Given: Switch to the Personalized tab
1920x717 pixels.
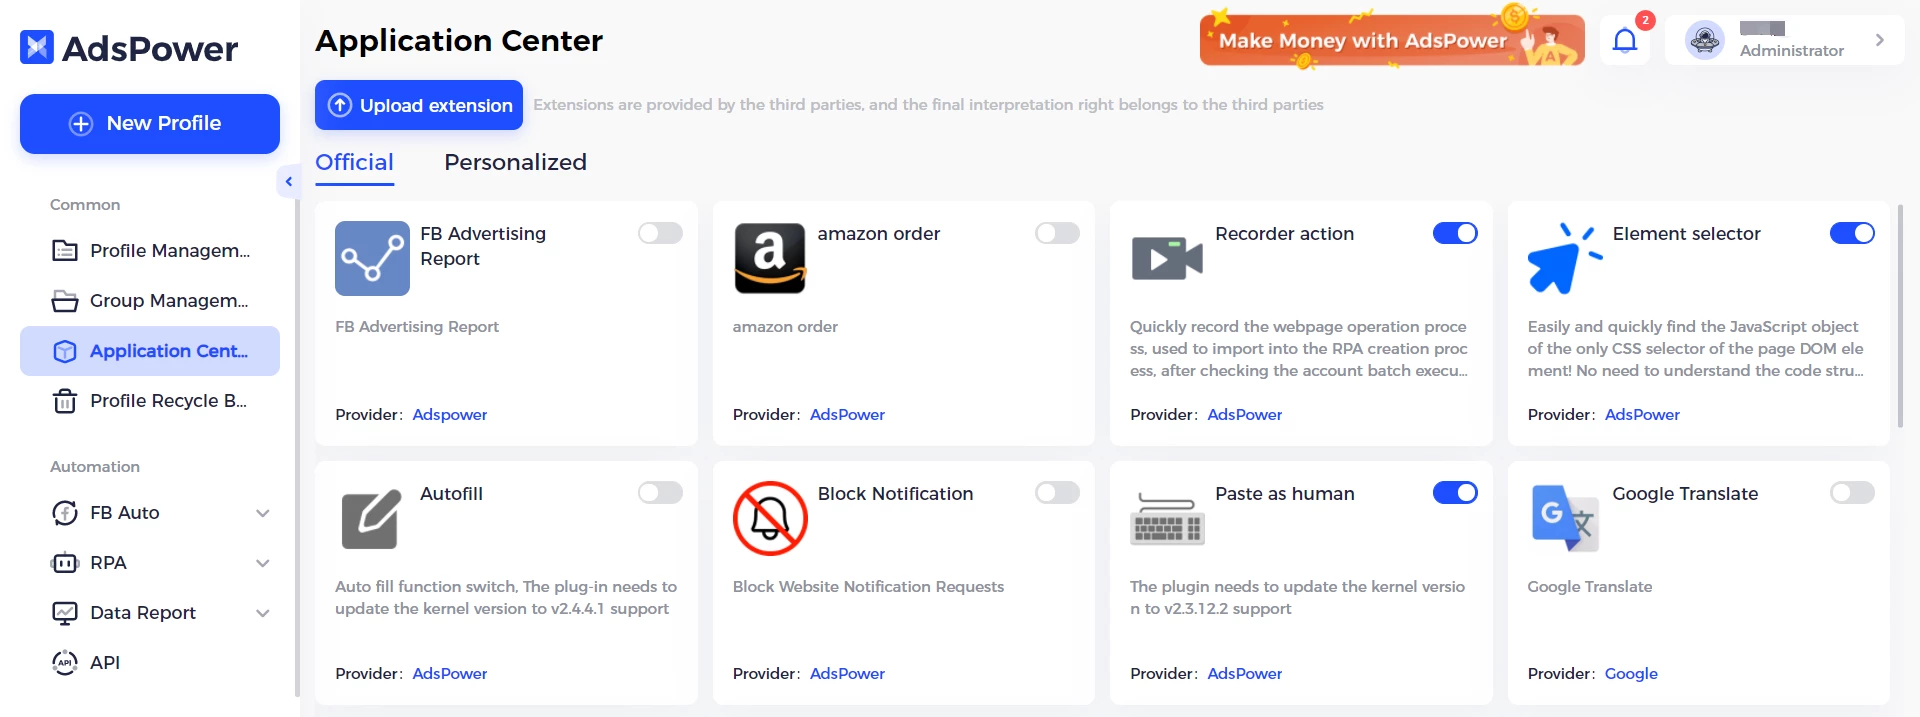Looking at the screenshot, I should tap(515, 162).
